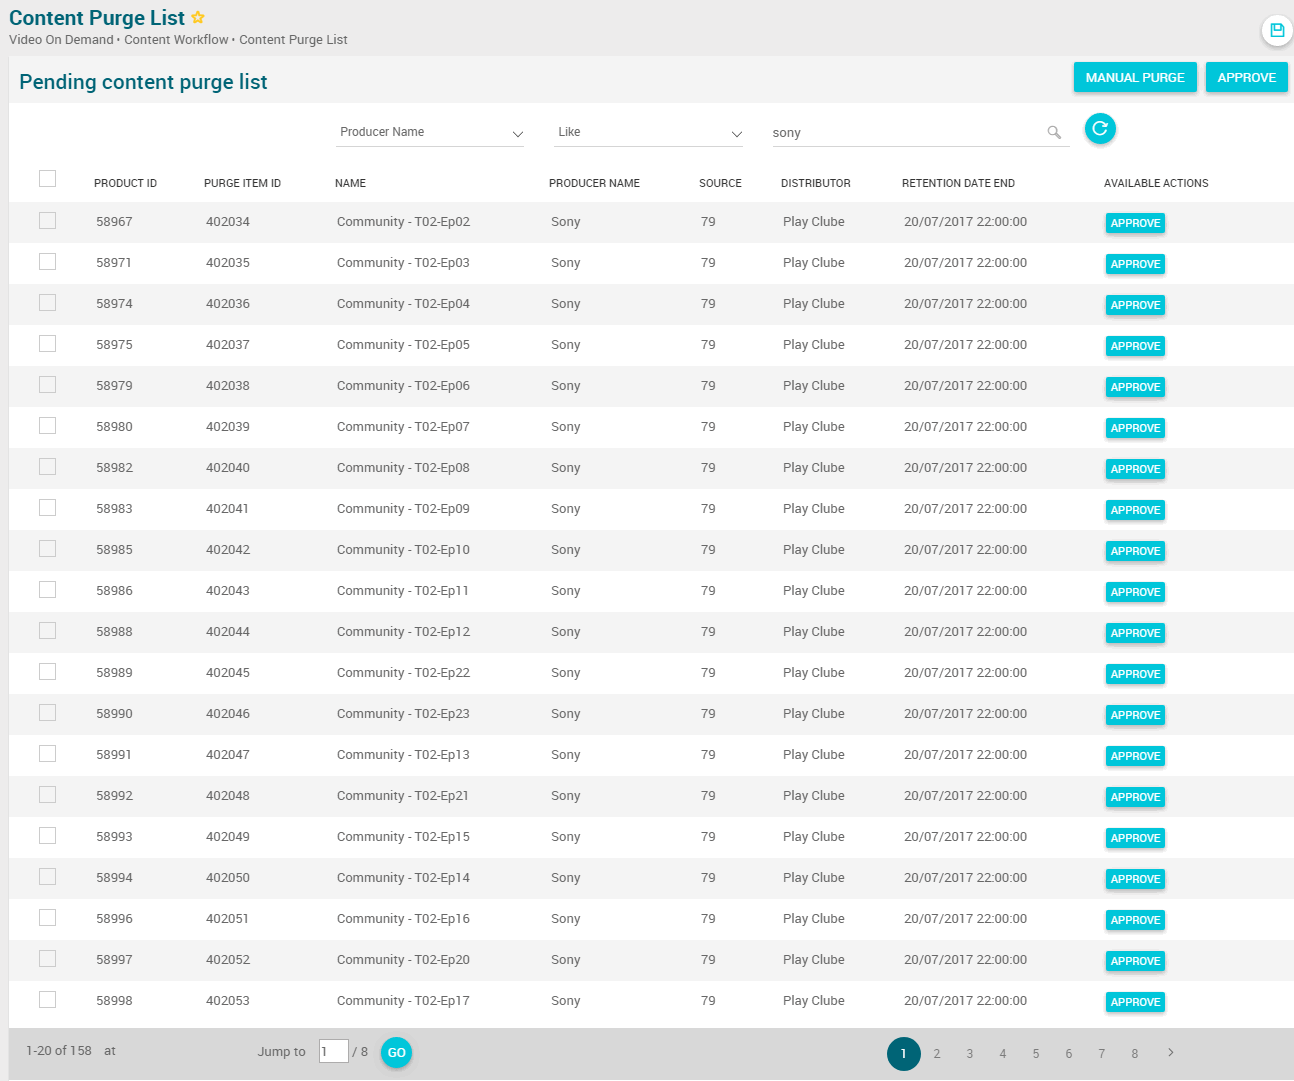Click the Content Workflow breadcrumb
The image size is (1294, 1081).
[x=176, y=40]
